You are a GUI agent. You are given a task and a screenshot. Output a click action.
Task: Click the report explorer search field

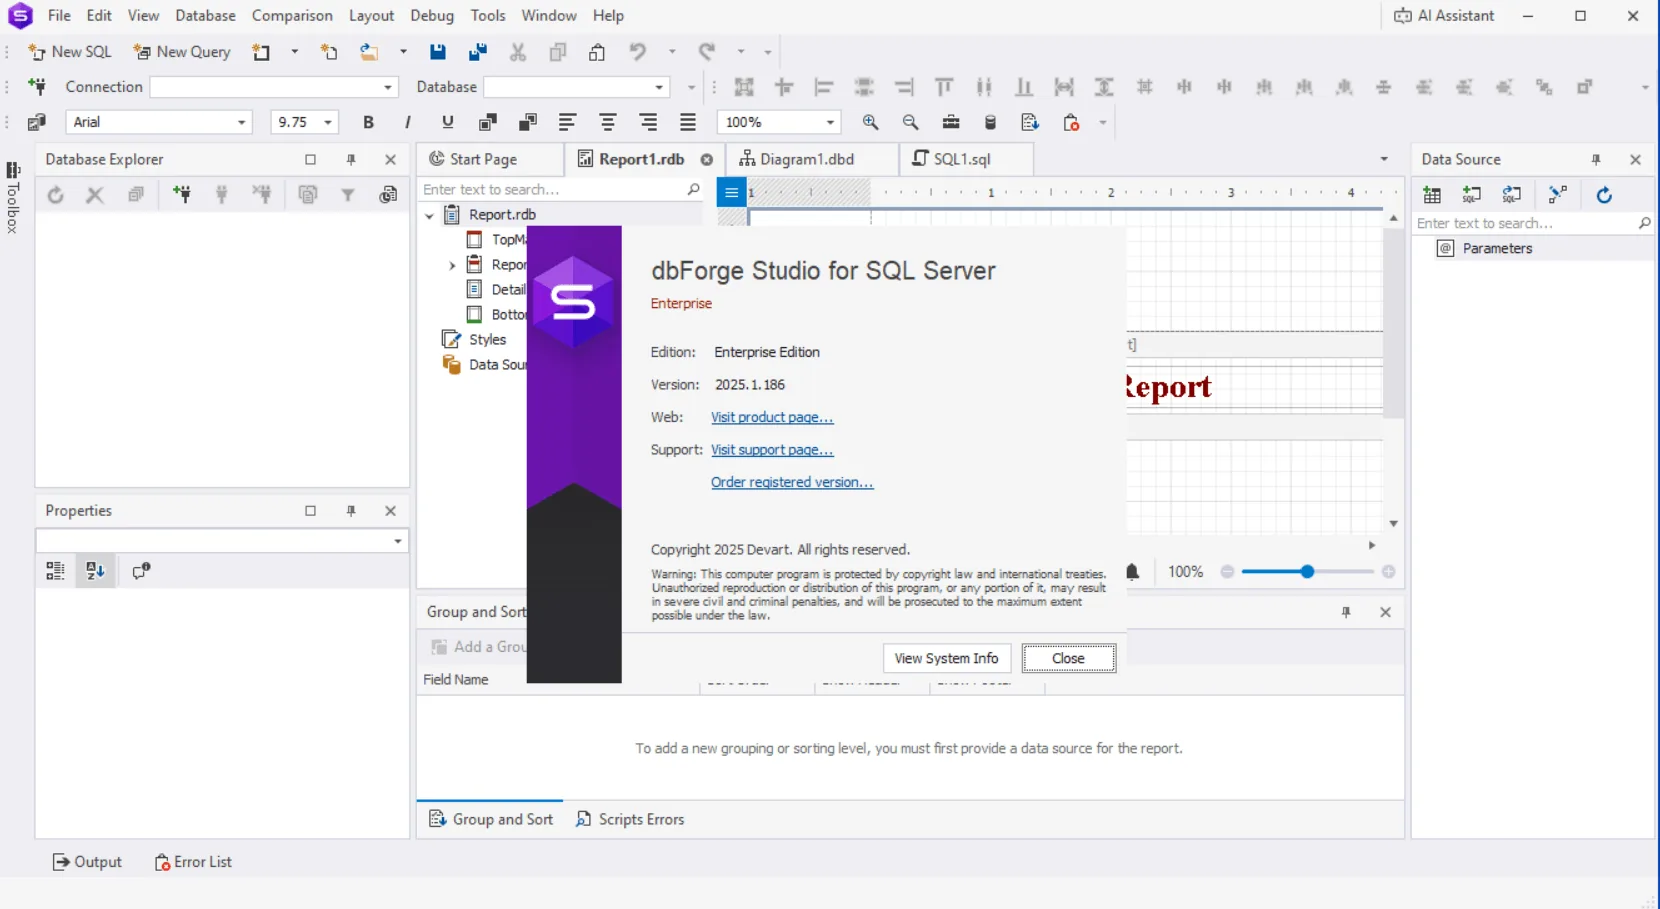pyautogui.click(x=561, y=189)
